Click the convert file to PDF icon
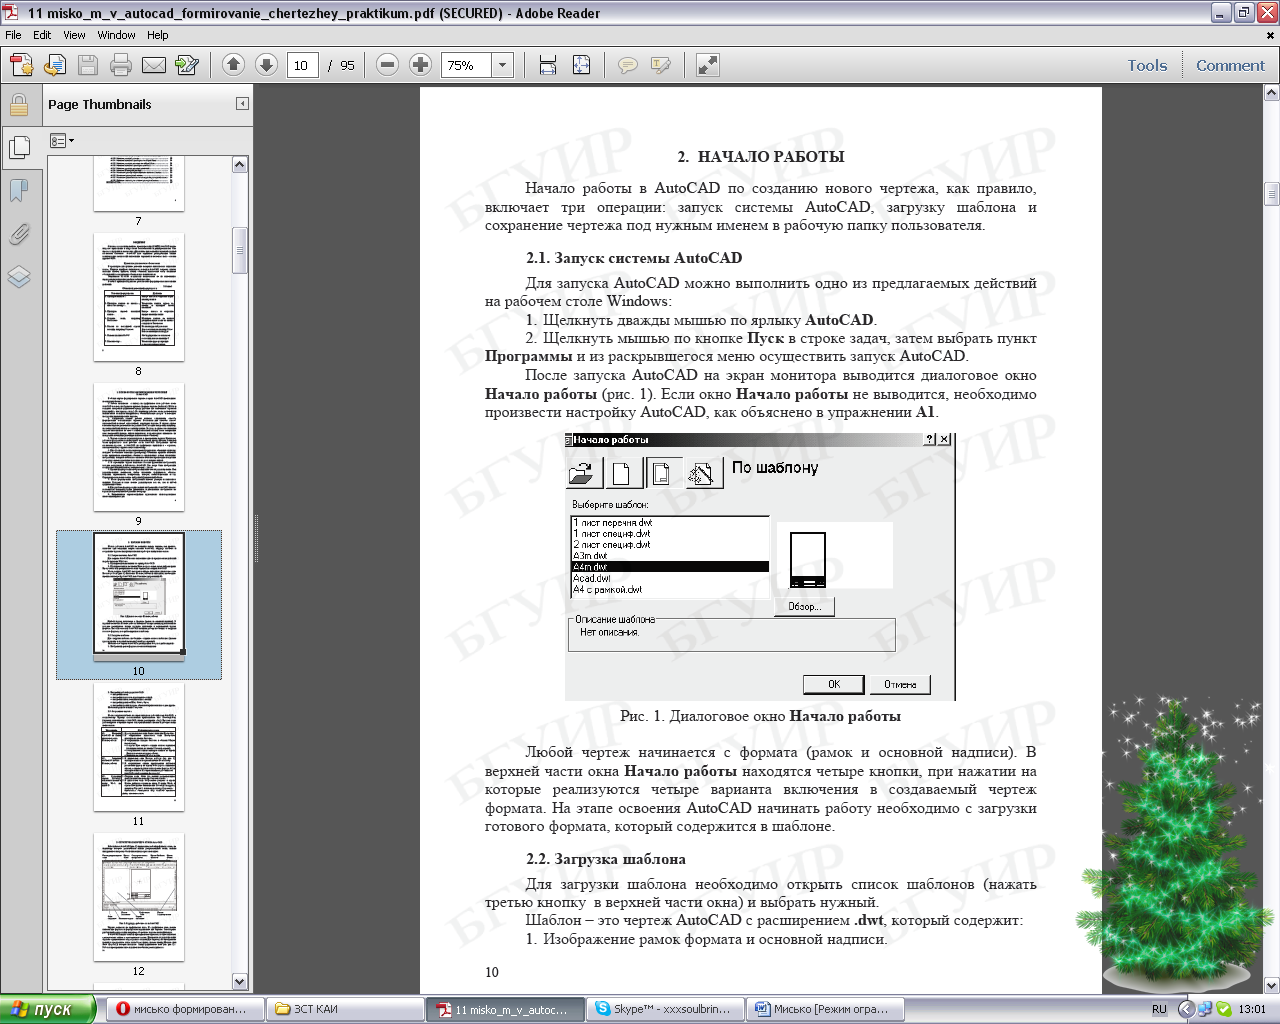Viewport: 1280px width, 1024px height. (55, 65)
